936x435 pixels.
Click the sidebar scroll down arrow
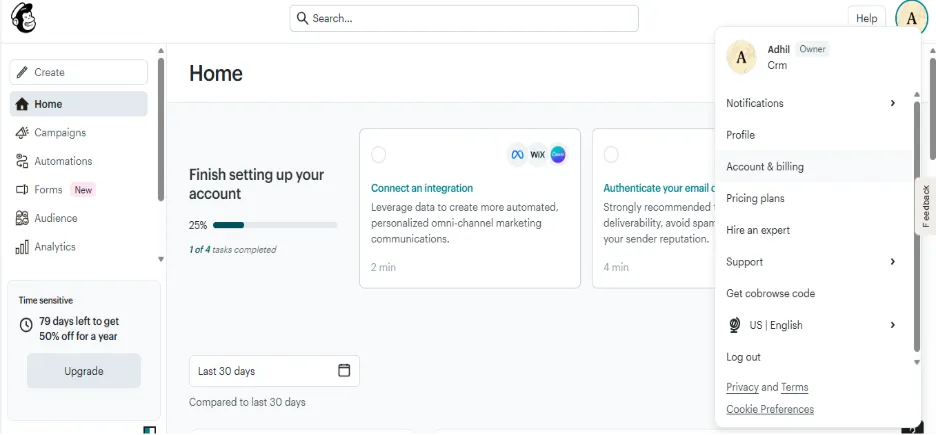(x=161, y=259)
